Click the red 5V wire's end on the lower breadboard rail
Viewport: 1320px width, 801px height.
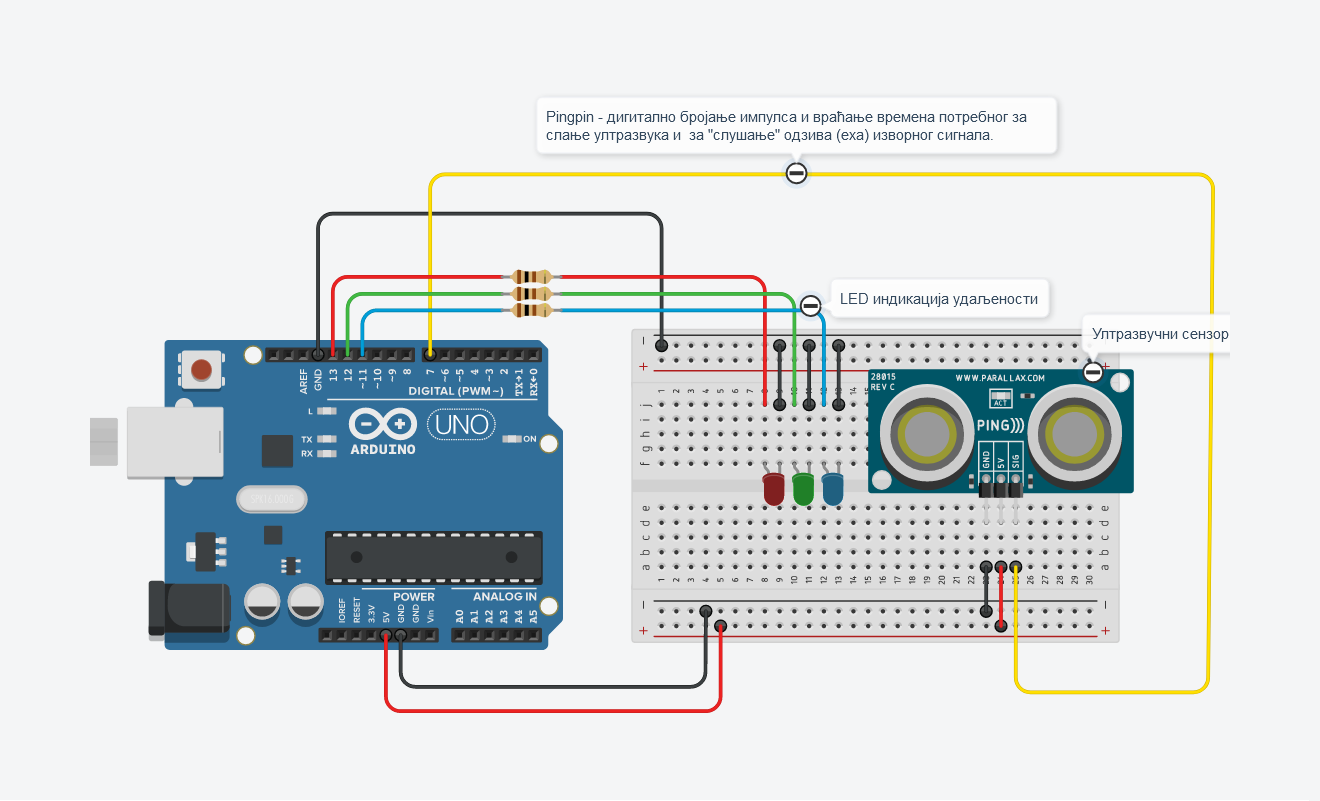point(720,627)
